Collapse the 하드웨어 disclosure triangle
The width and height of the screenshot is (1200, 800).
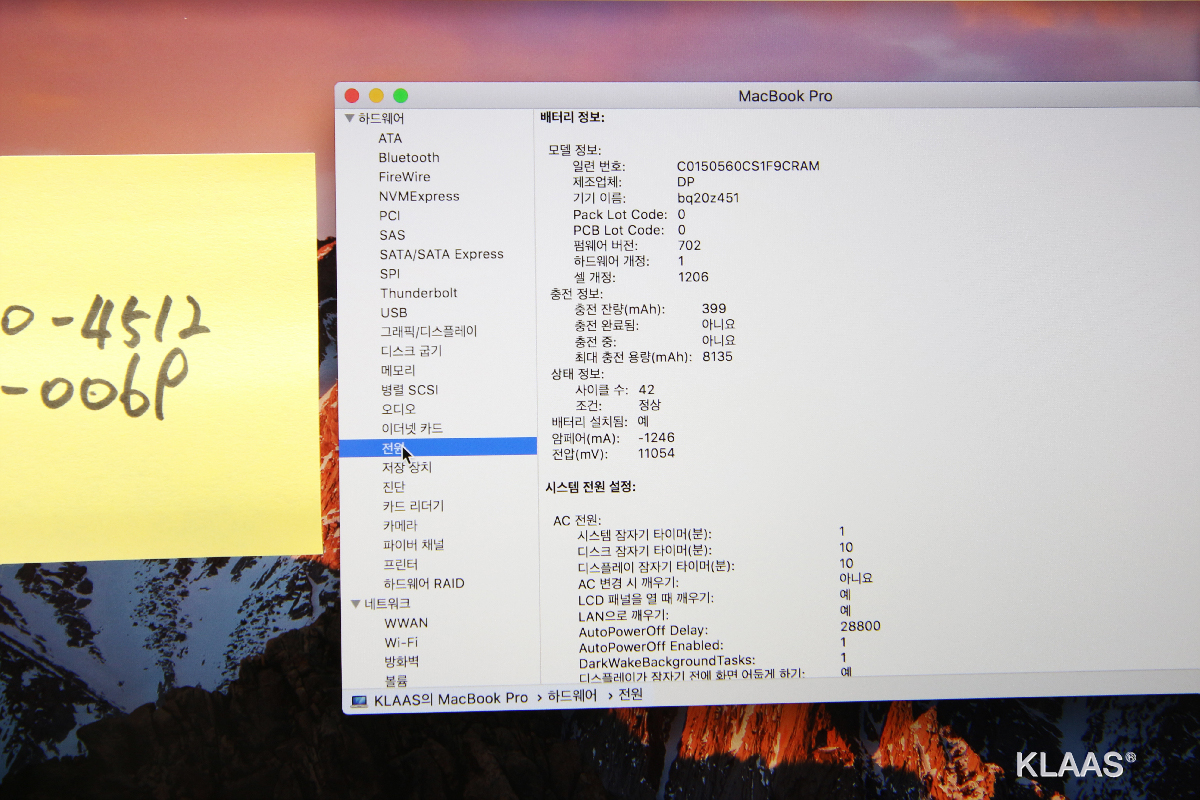[349, 118]
